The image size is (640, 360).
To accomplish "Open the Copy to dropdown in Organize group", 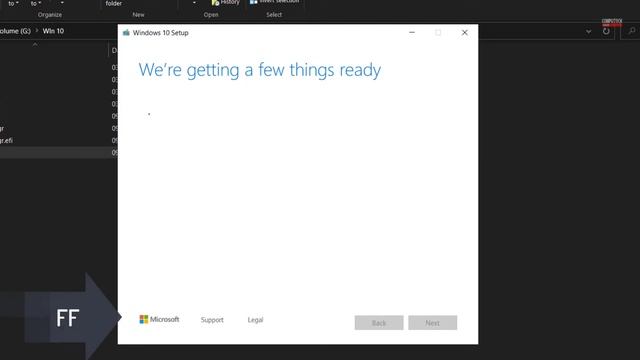I will (x=36, y=3).
